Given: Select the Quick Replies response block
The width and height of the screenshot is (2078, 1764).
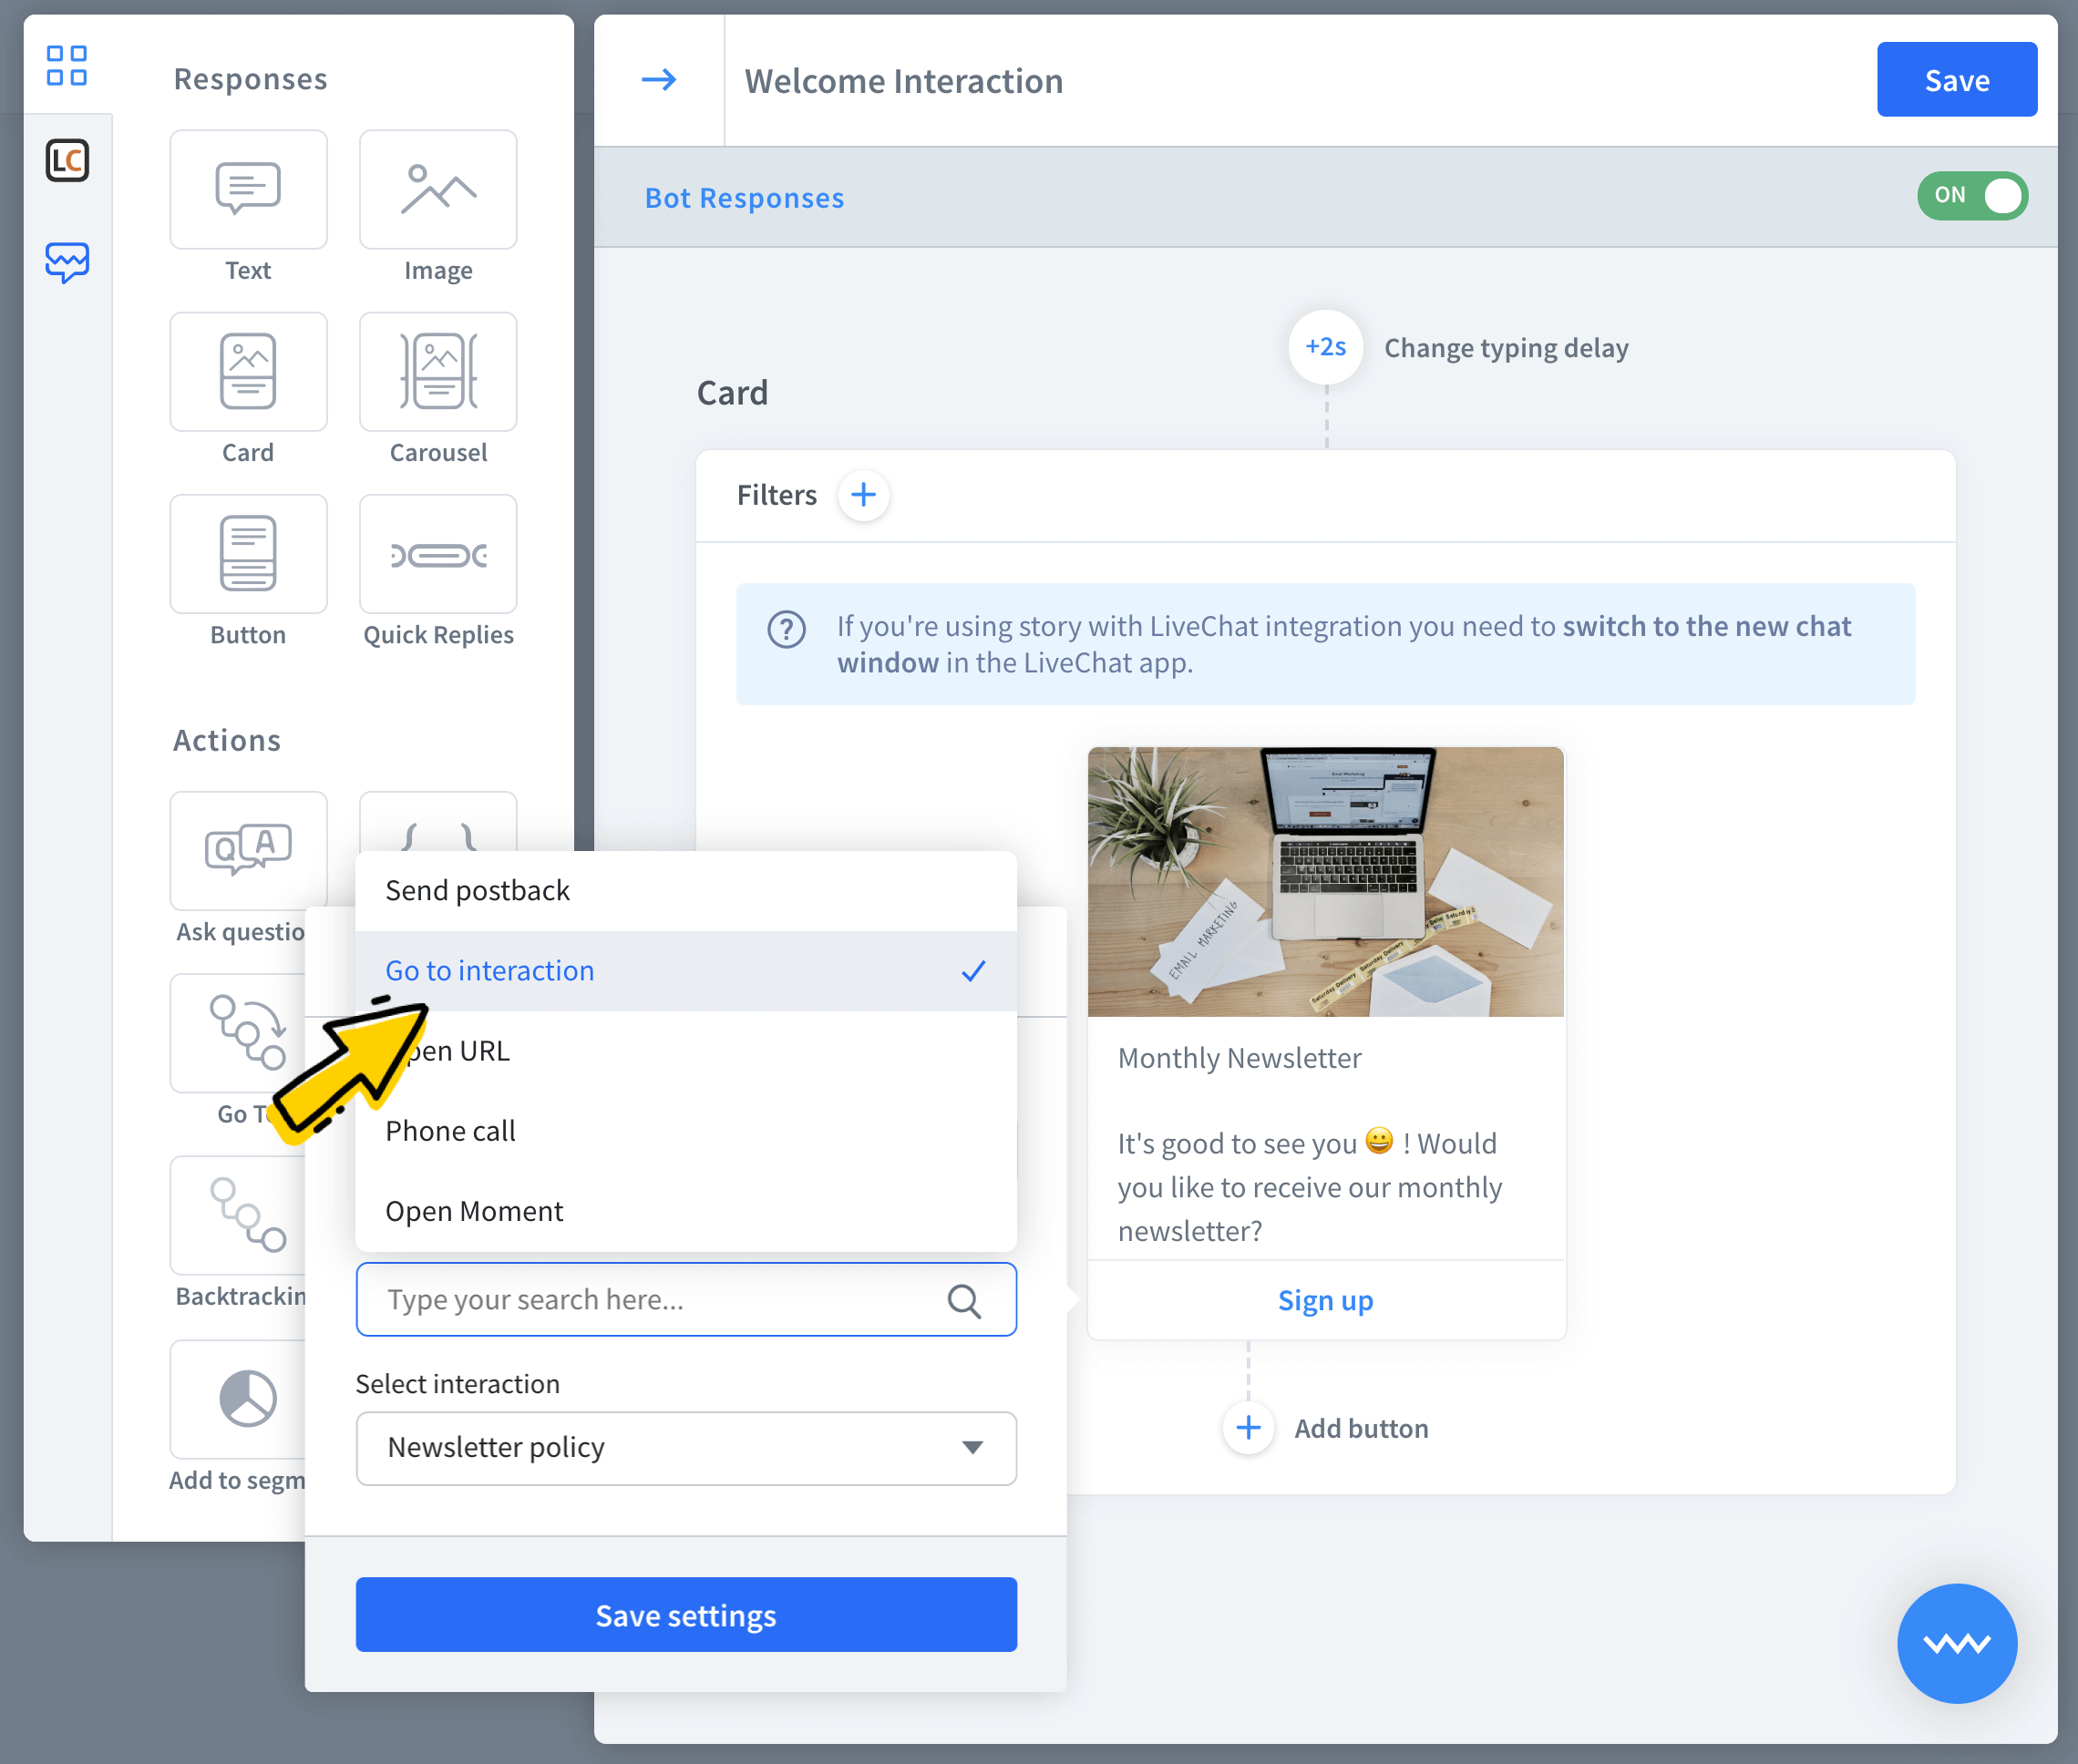Looking at the screenshot, I should (438, 554).
